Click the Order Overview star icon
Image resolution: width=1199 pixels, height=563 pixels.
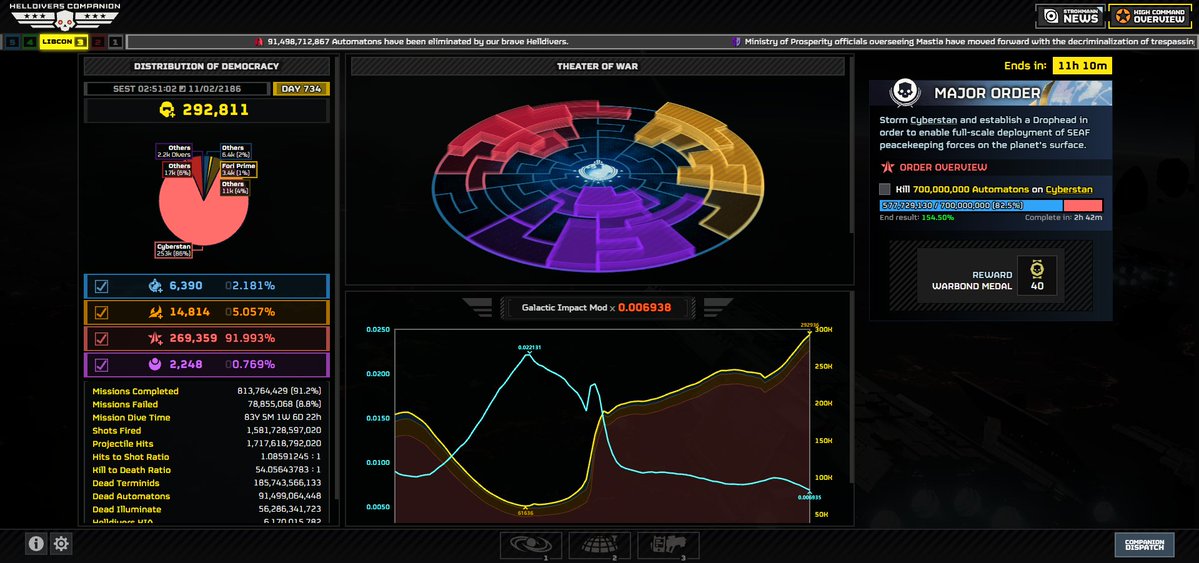pyautogui.click(x=887, y=167)
